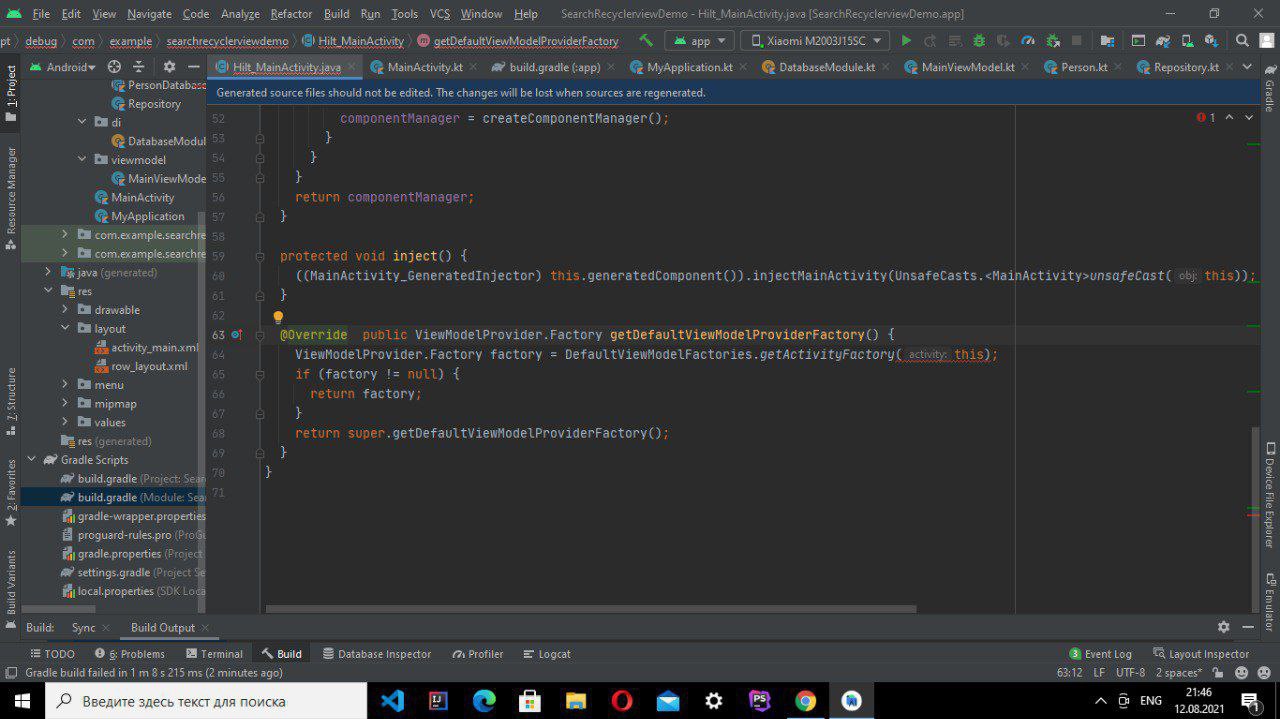1280x719 pixels.
Task: Open the Logcat tool window
Action: coord(546,654)
